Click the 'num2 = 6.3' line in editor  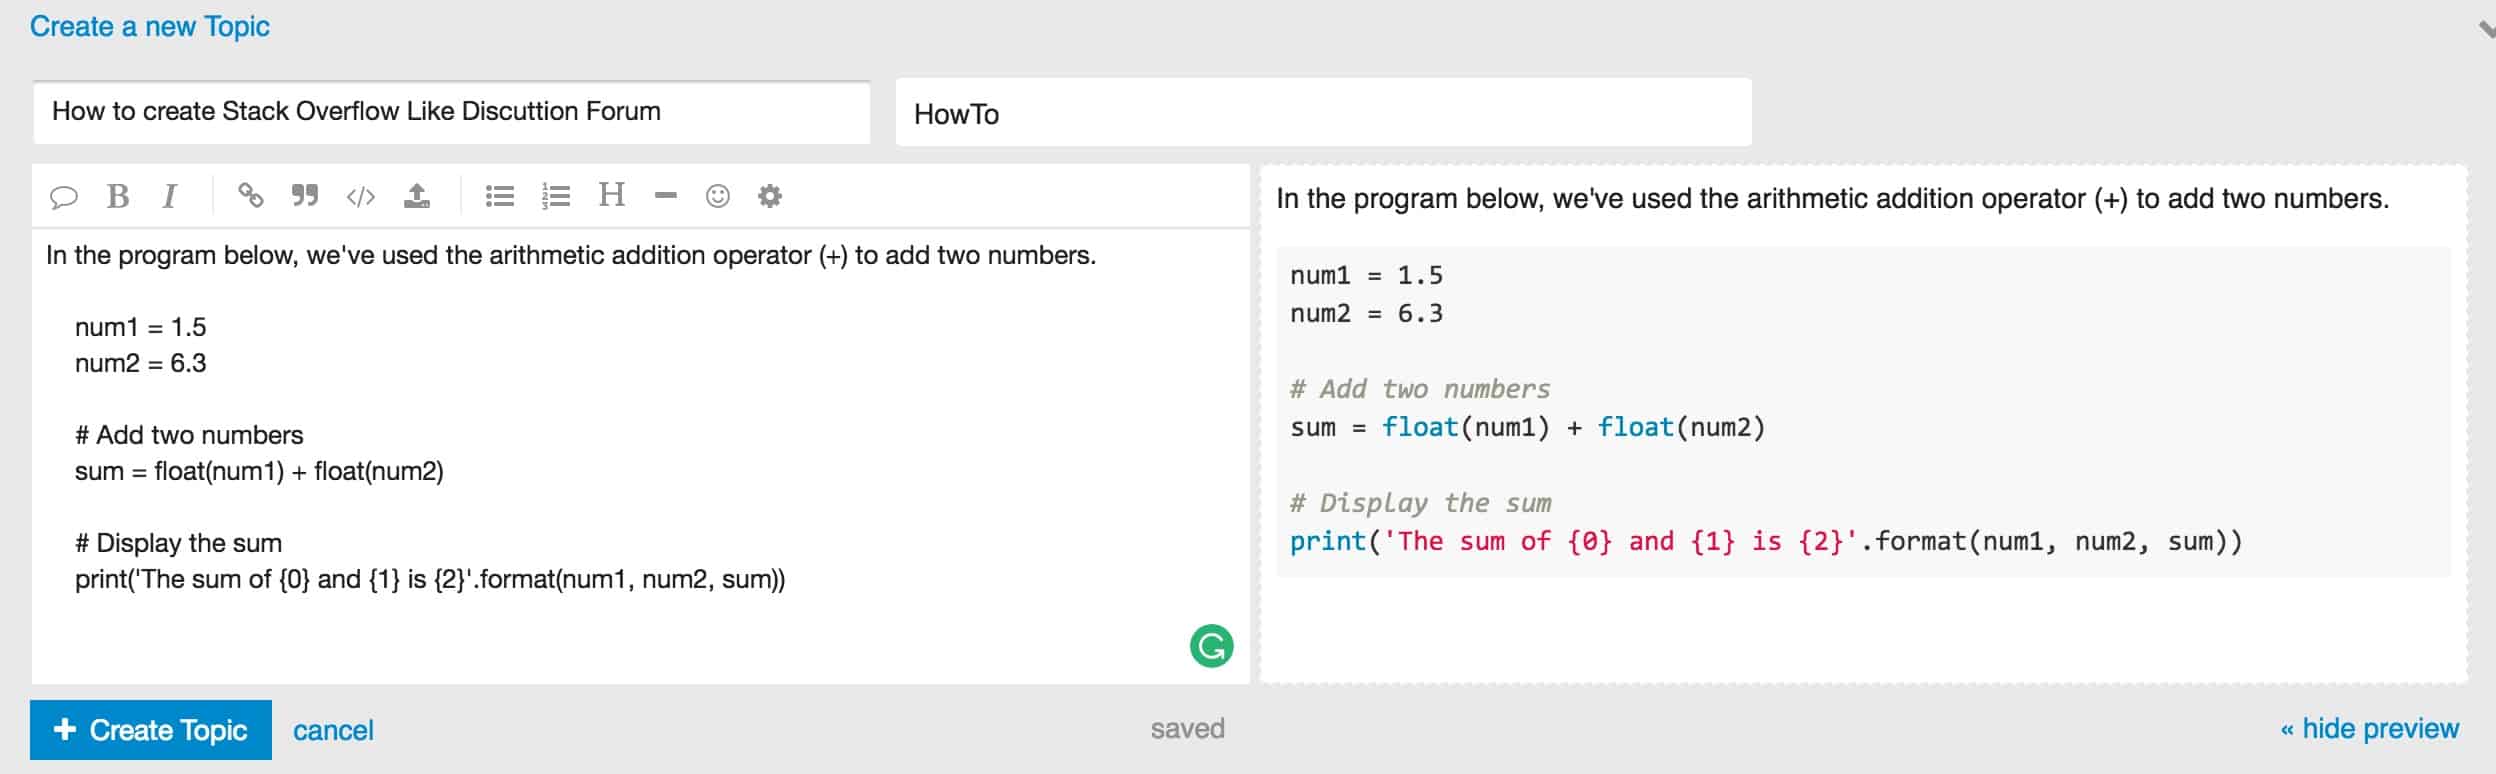(141, 363)
